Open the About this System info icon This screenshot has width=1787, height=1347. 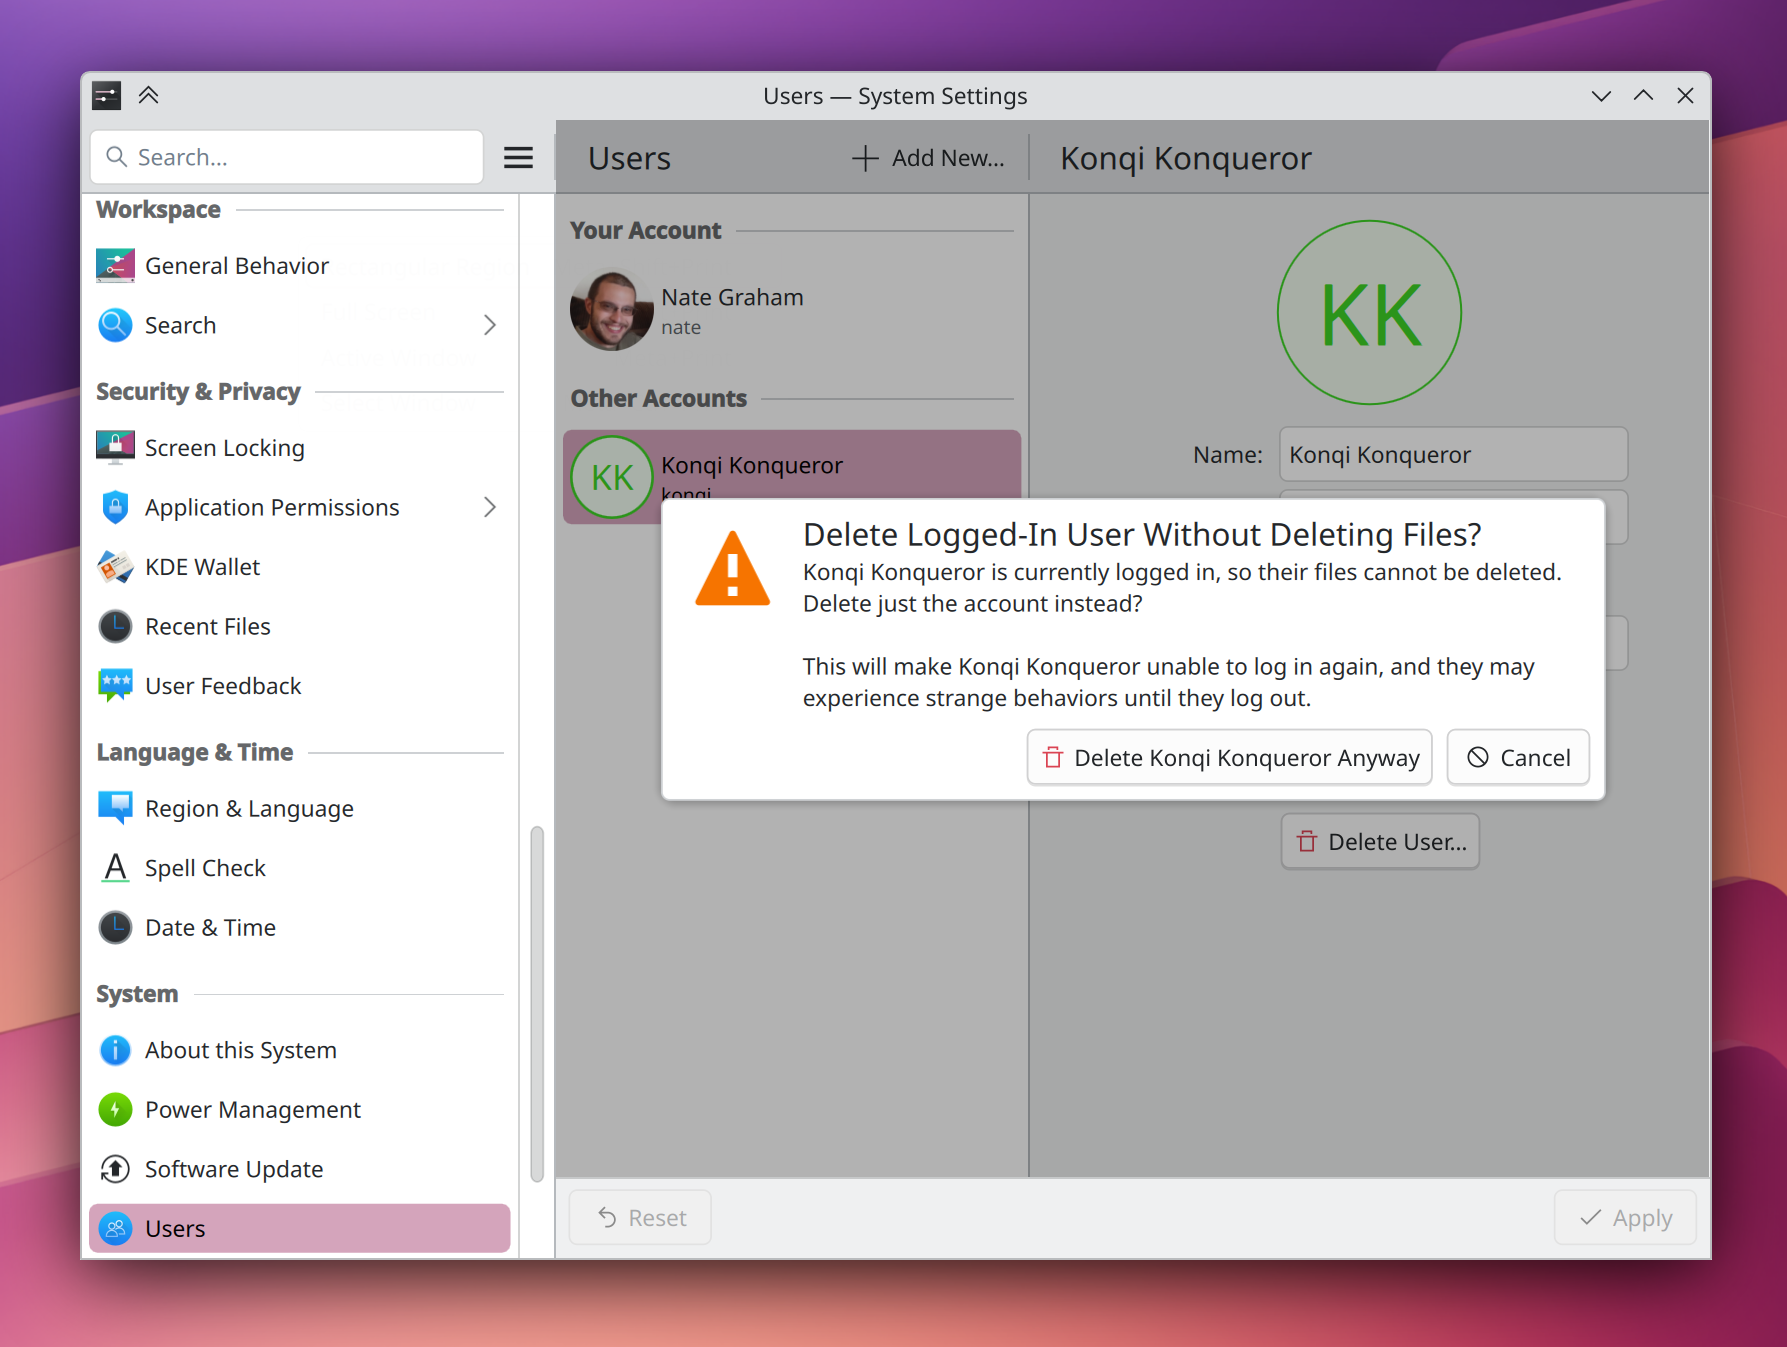(115, 1050)
